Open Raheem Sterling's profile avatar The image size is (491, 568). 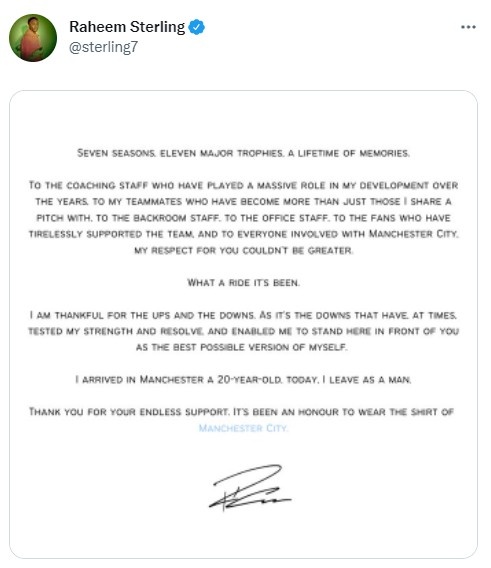click(33, 38)
